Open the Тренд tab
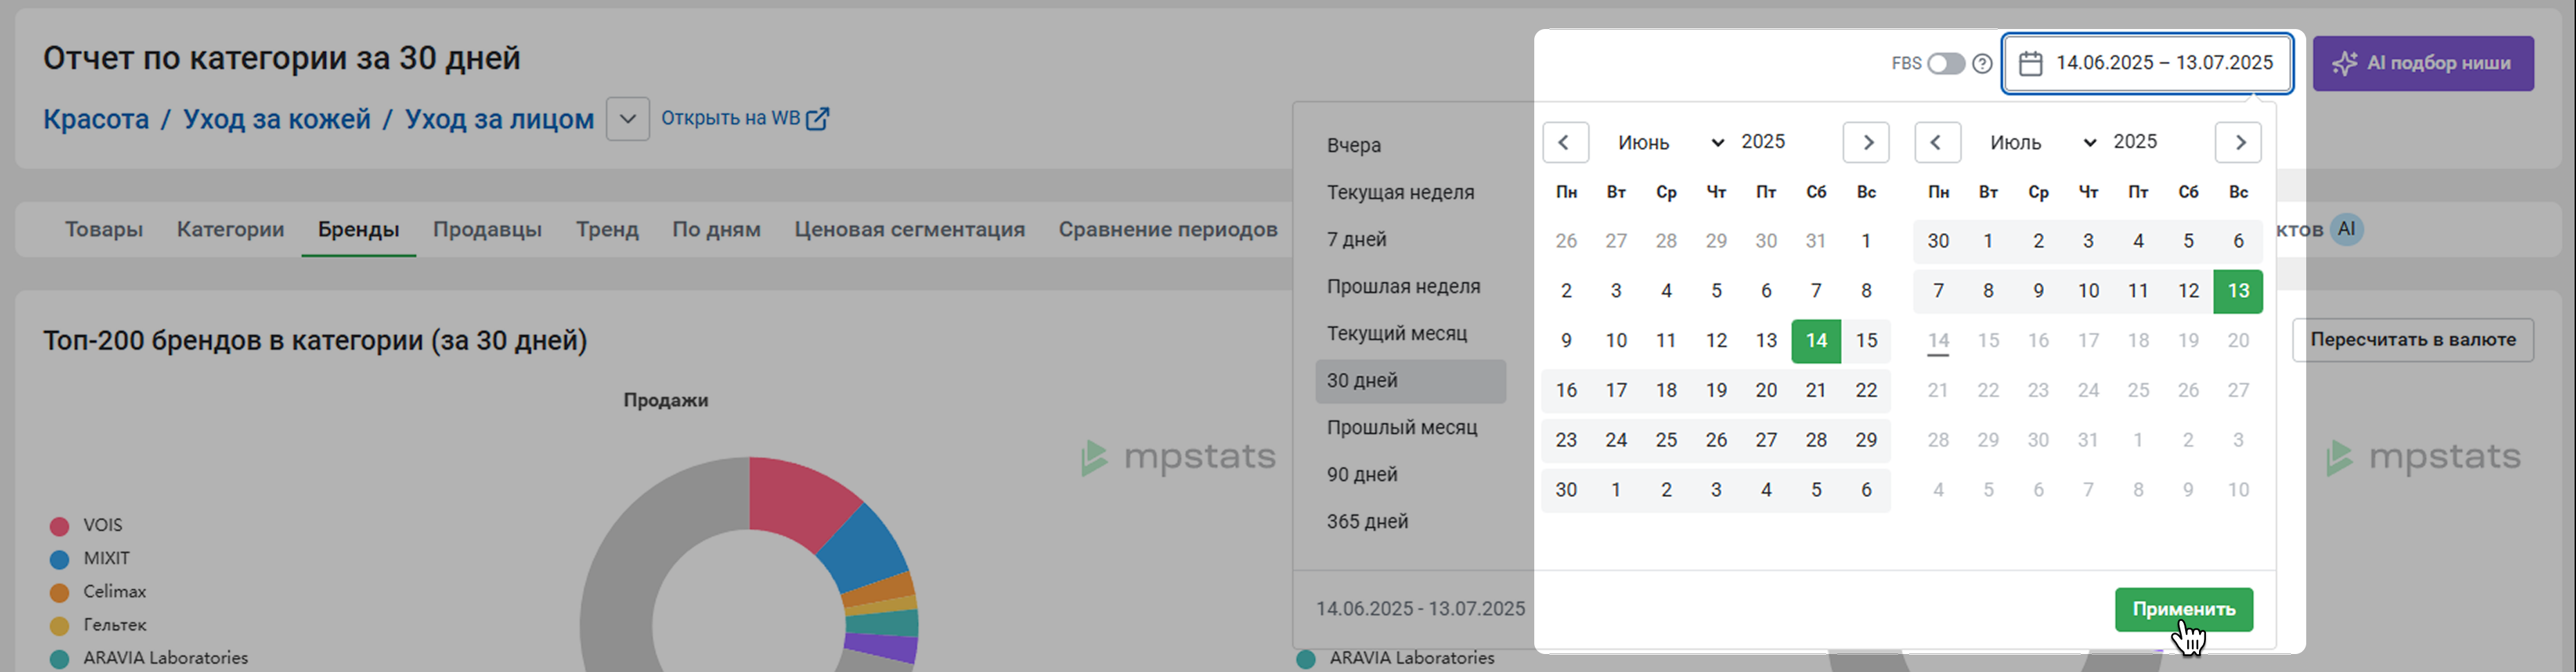Screen dimensions: 2576x672 607,230
